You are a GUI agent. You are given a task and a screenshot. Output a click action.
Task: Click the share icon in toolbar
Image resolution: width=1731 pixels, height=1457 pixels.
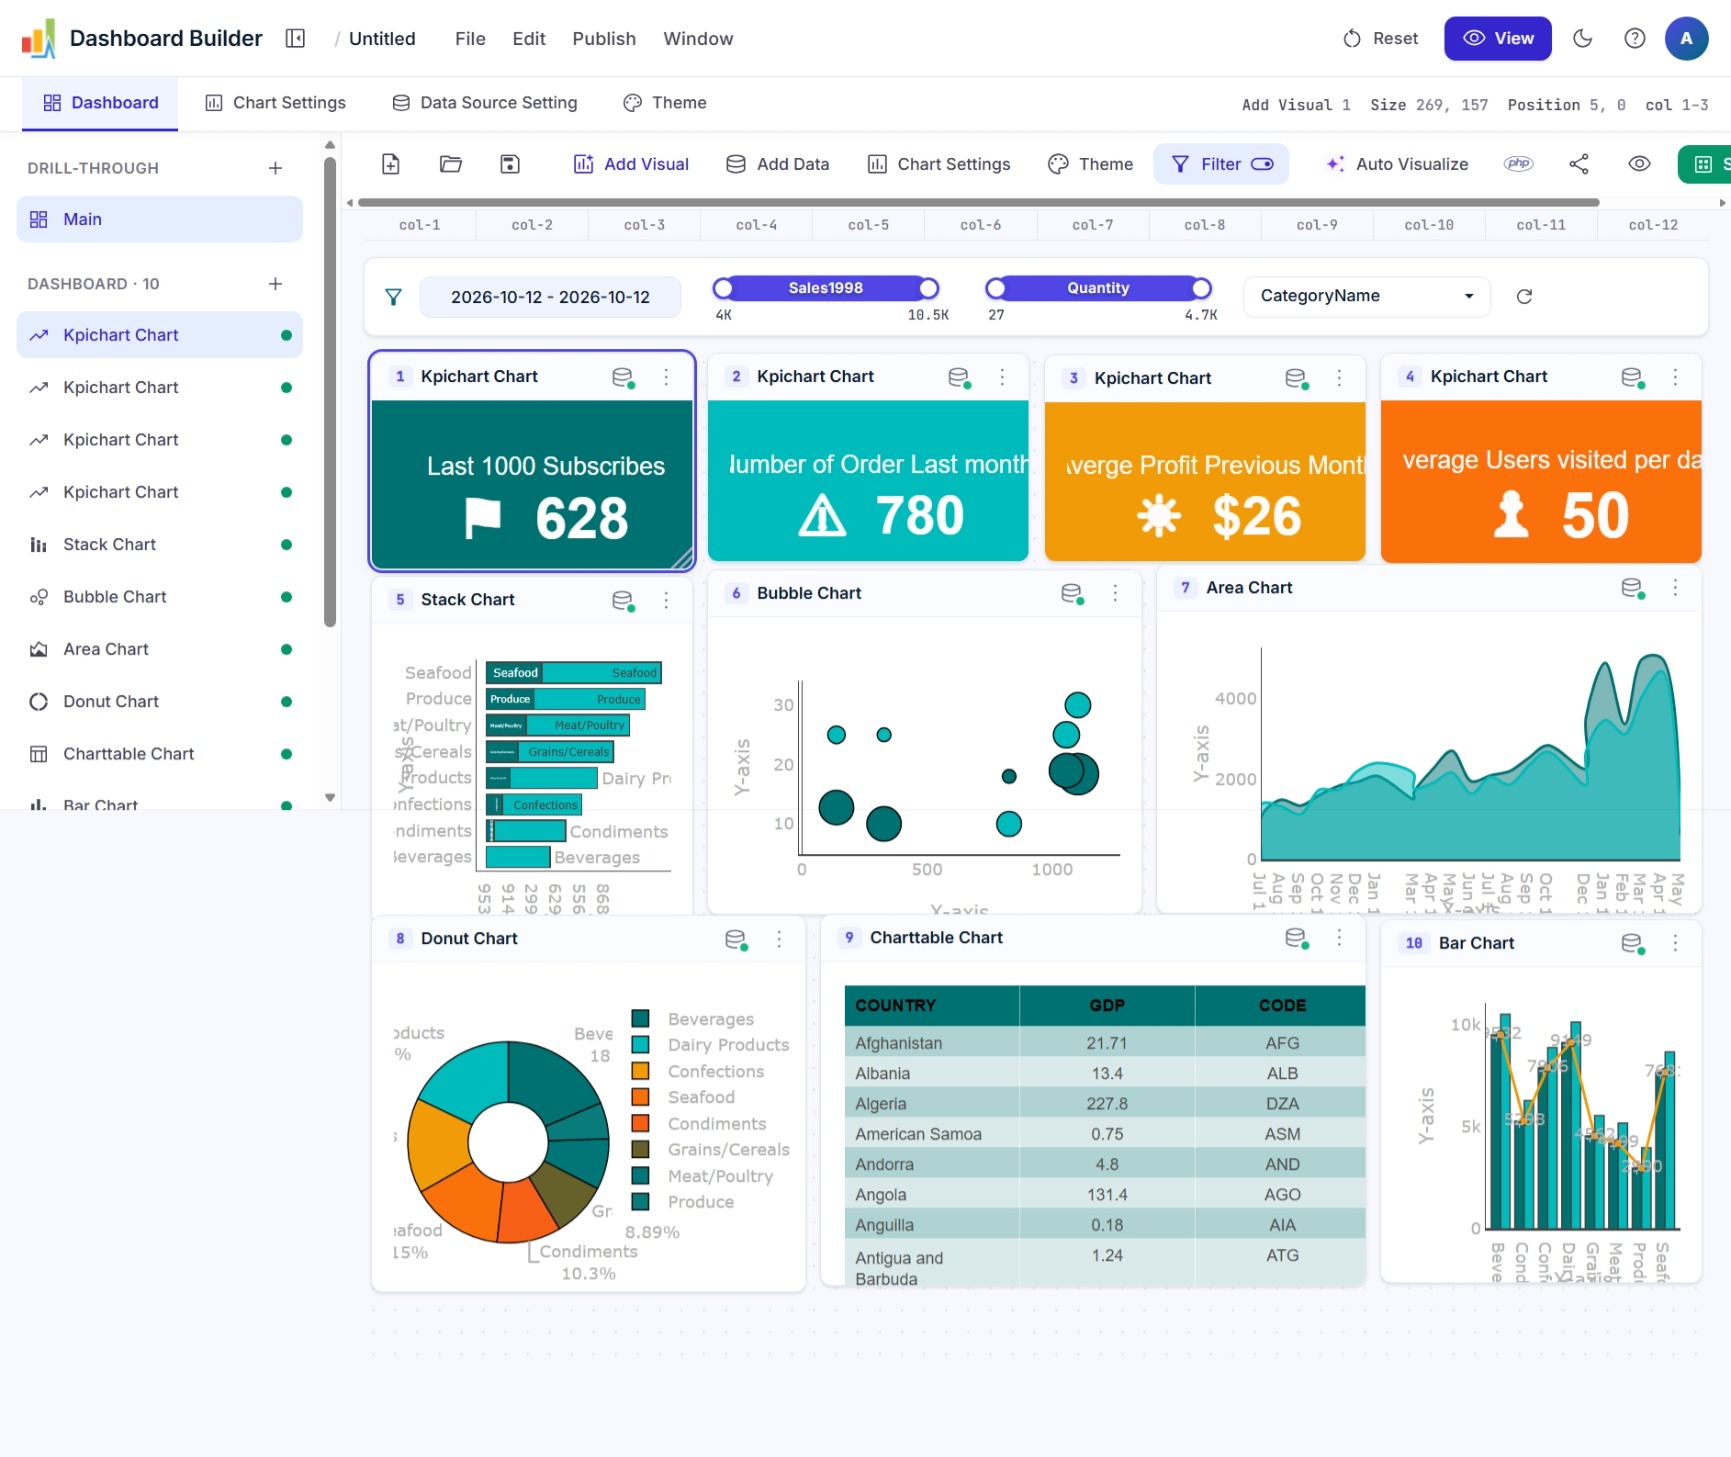(x=1579, y=164)
